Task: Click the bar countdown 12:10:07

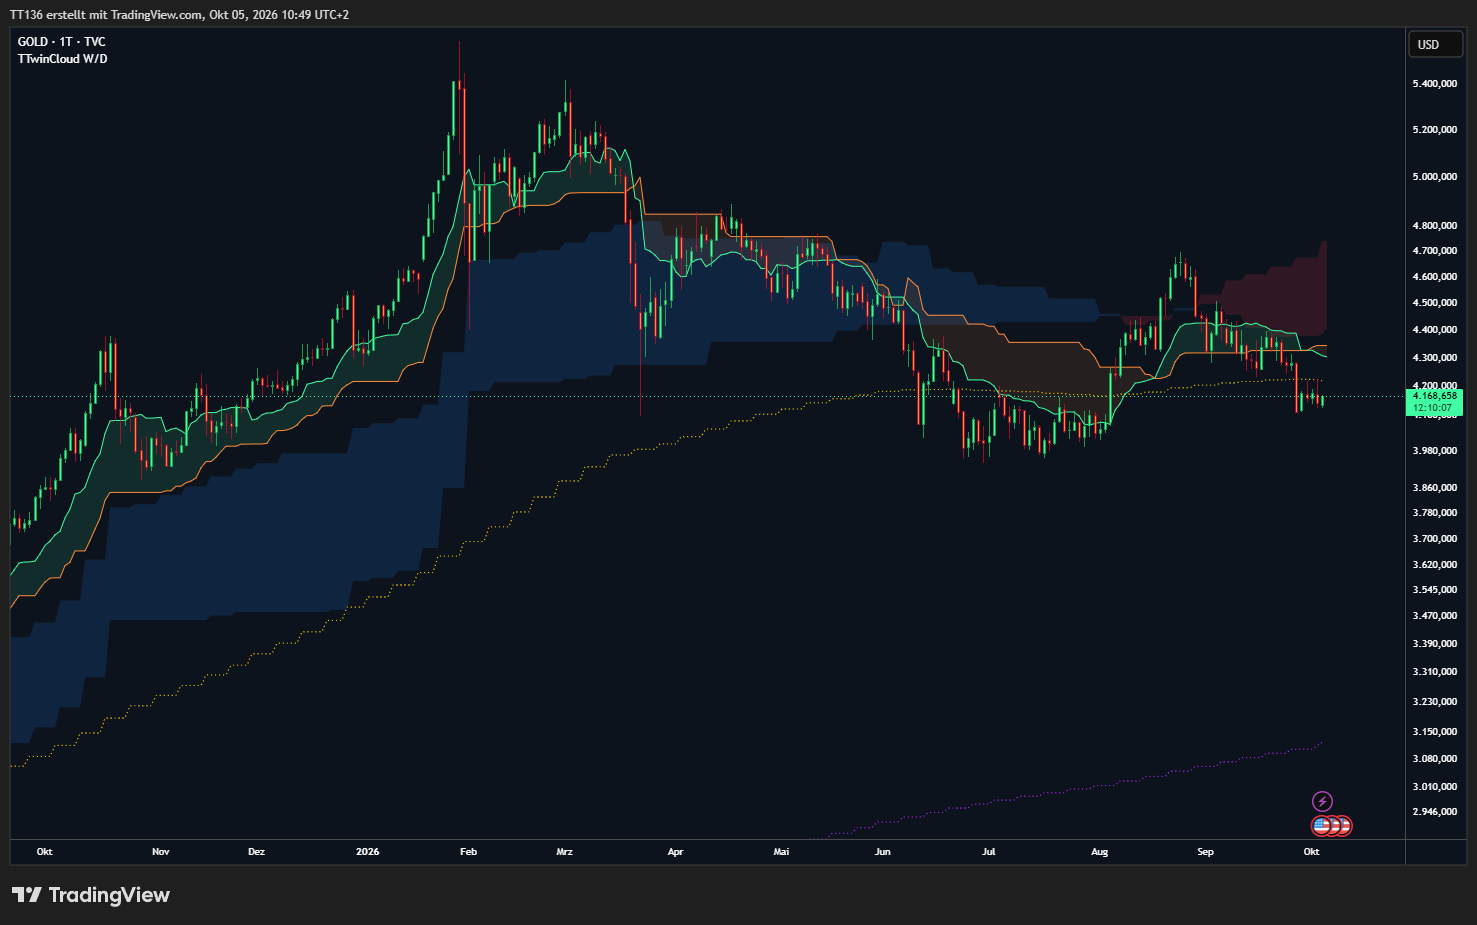Action: tap(1433, 408)
